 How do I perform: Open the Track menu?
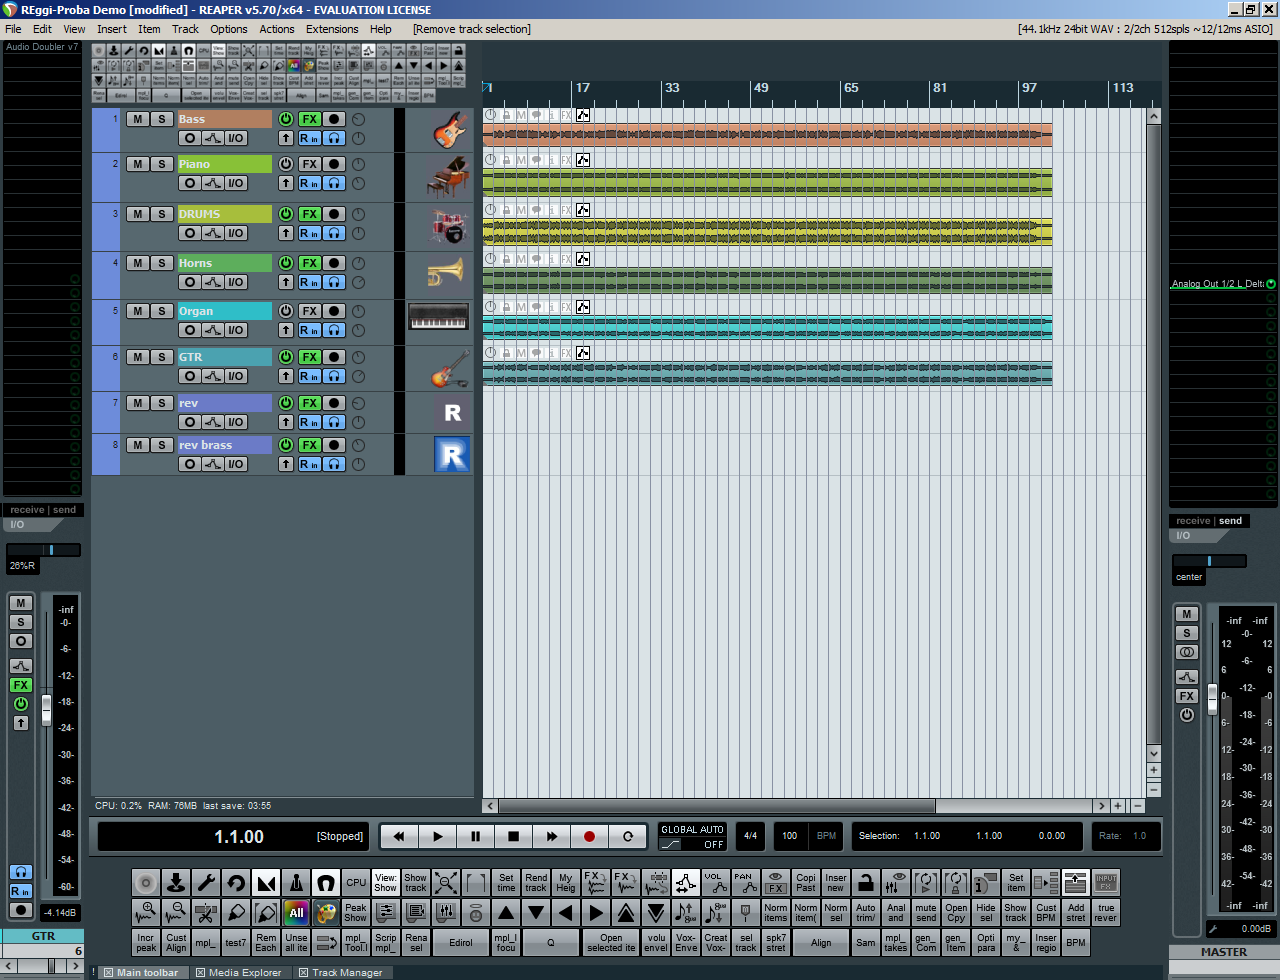(185, 29)
